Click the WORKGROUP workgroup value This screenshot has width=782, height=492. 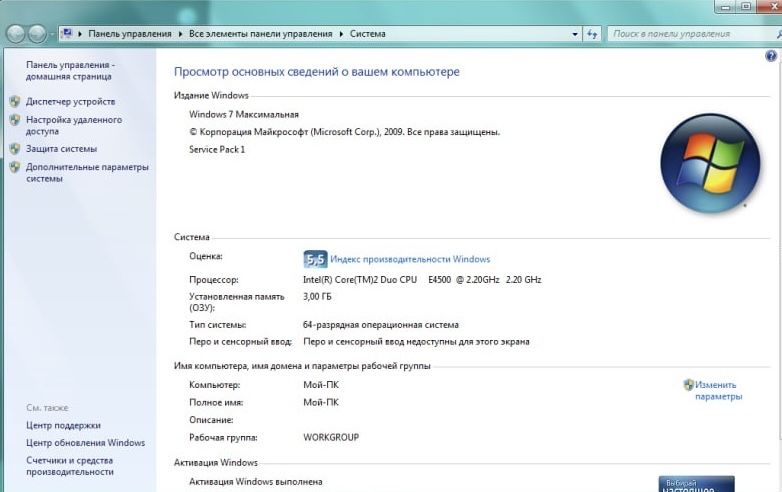click(331, 437)
